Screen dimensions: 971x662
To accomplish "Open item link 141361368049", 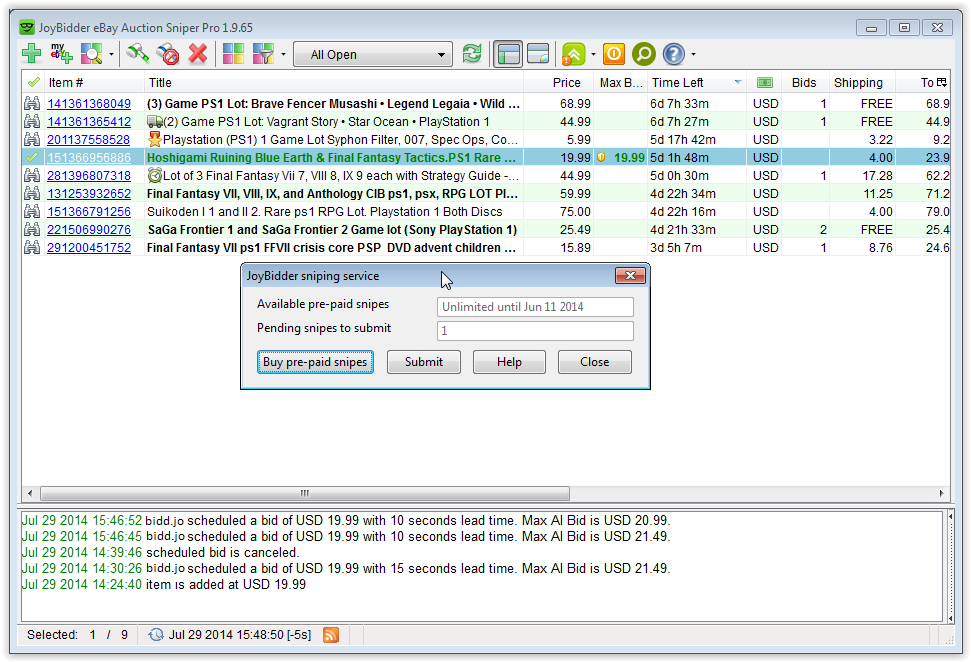I will click(89, 104).
